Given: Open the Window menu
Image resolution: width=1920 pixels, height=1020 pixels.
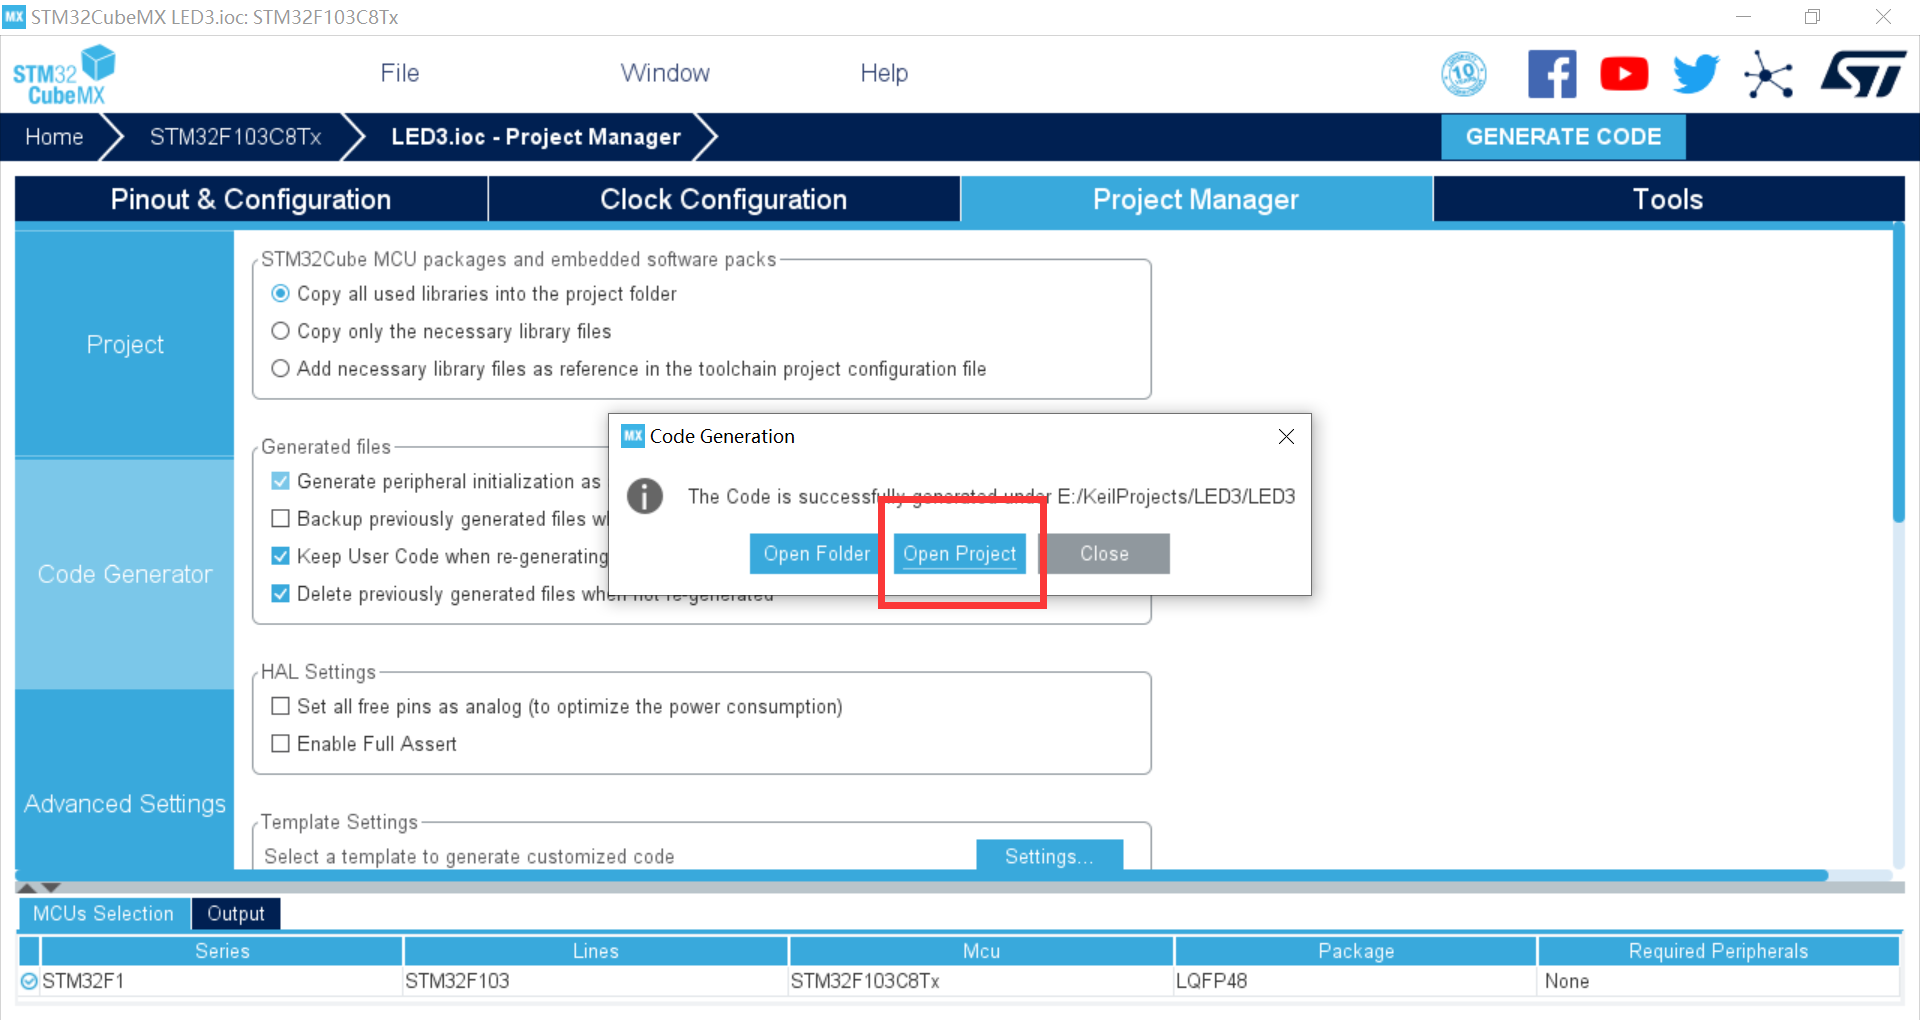Looking at the screenshot, I should pos(665,73).
